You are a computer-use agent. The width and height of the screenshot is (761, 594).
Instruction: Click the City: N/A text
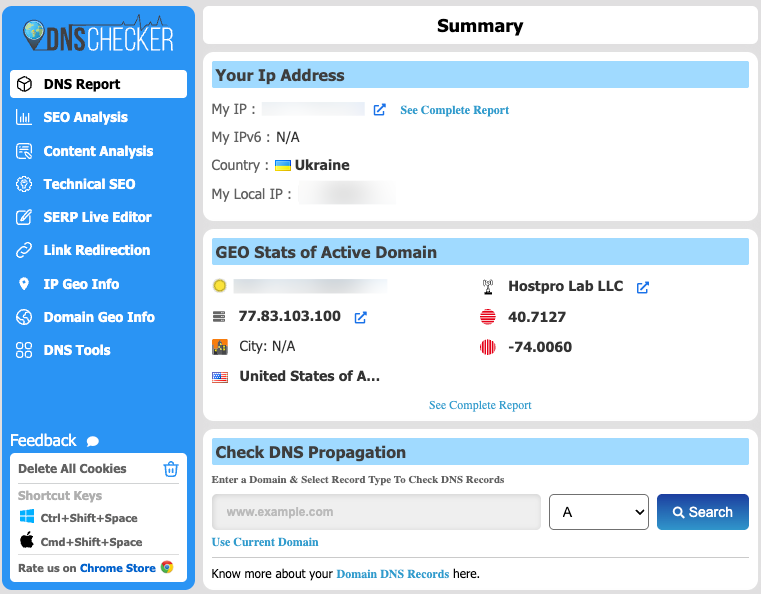click(267, 346)
